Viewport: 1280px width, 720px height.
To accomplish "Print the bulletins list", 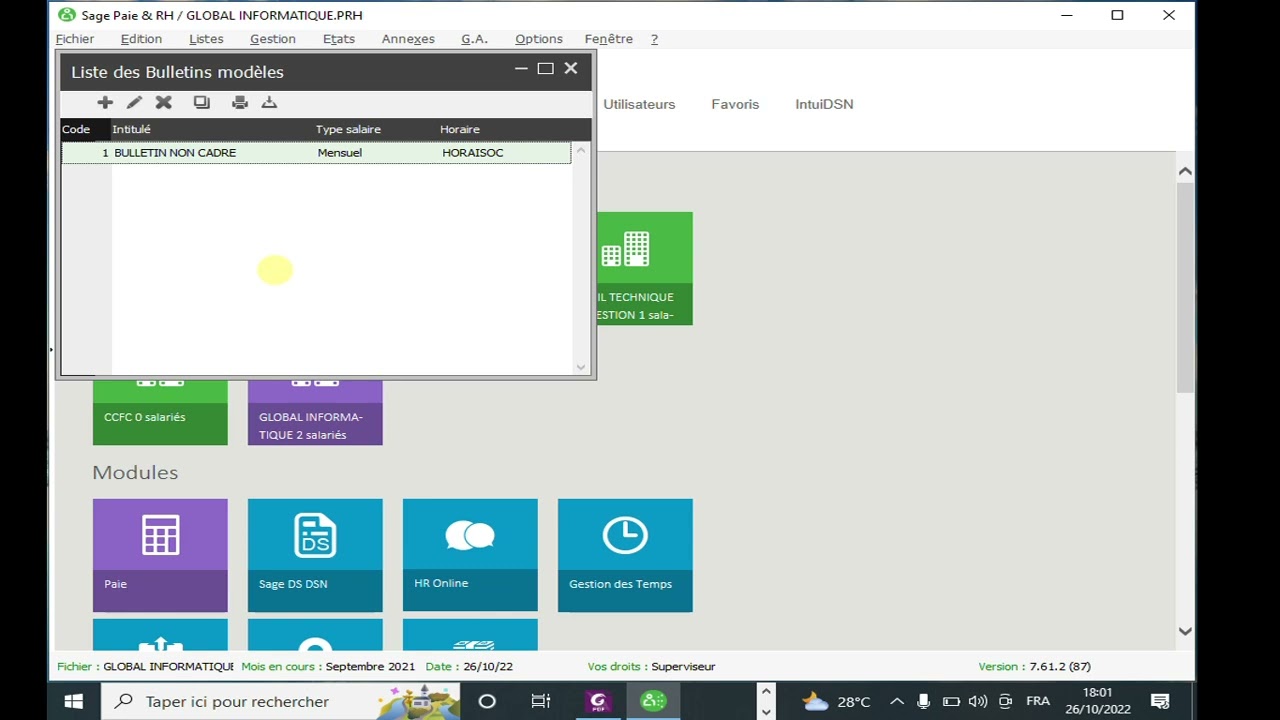I will 240,102.
